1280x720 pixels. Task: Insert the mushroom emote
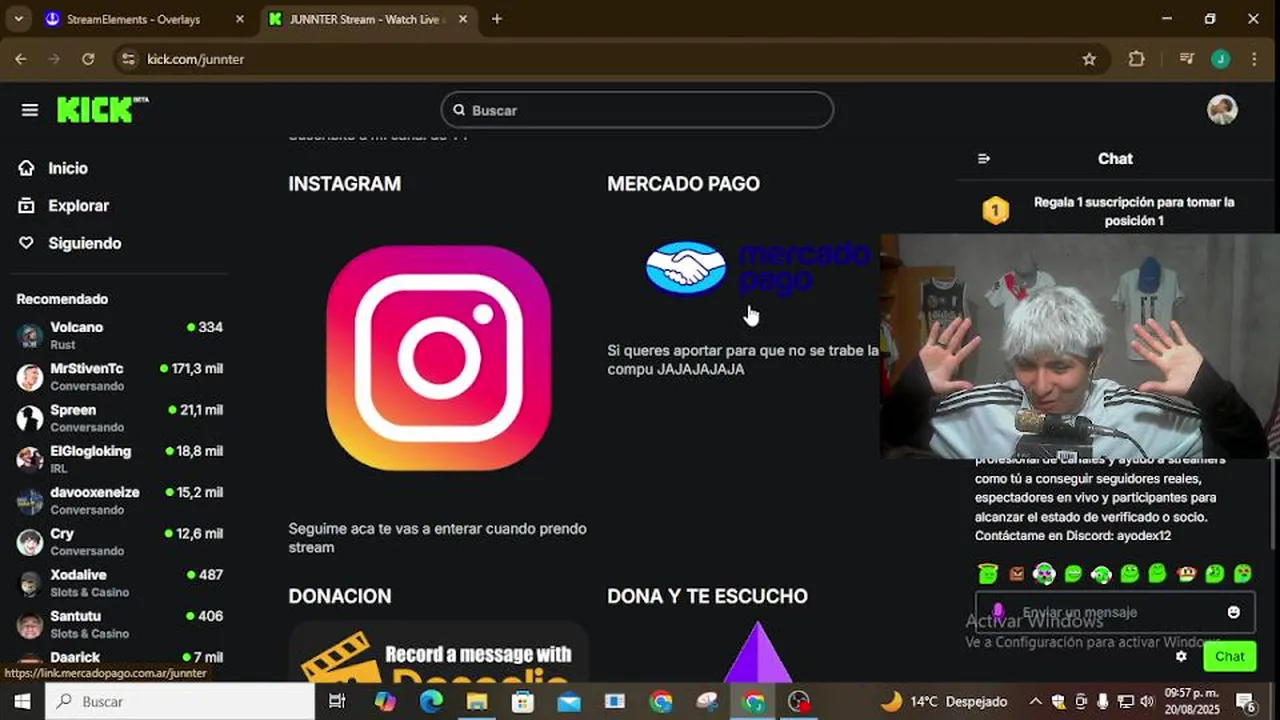[1186, 574]
